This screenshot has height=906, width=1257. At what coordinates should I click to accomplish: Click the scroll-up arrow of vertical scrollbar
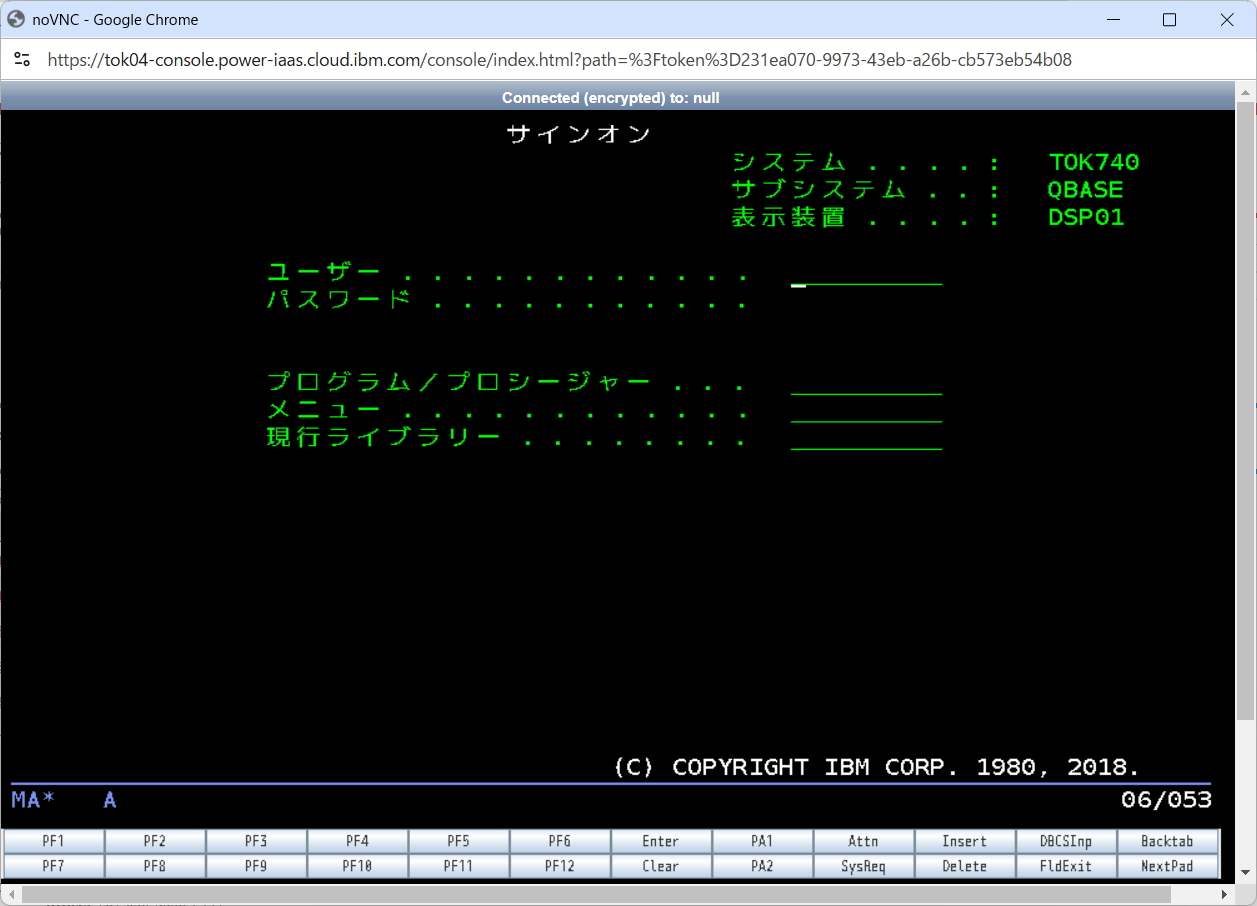1245,91
